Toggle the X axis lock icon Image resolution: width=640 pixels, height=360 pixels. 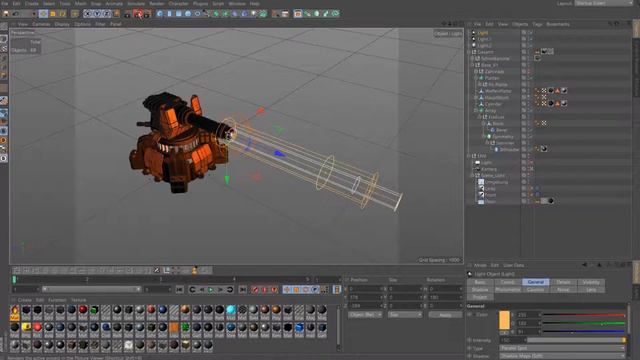(x=88, y=14)
